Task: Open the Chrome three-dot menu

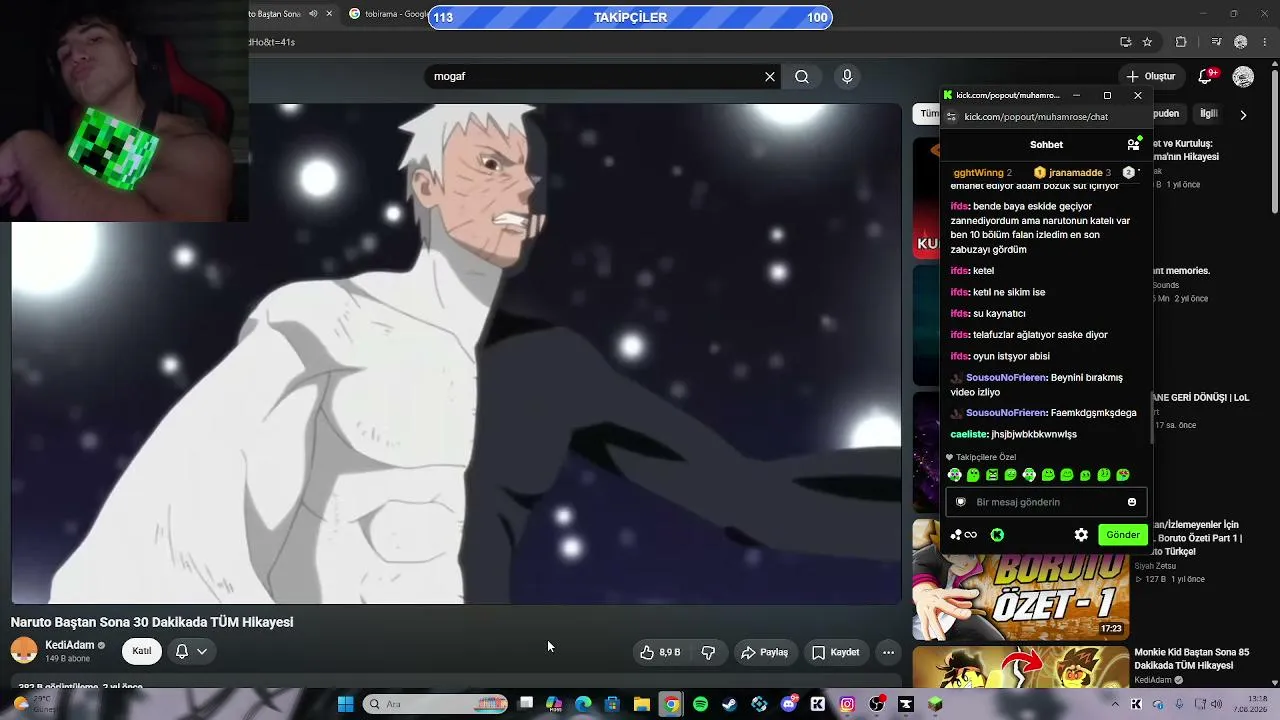Action: [1266, 42]
